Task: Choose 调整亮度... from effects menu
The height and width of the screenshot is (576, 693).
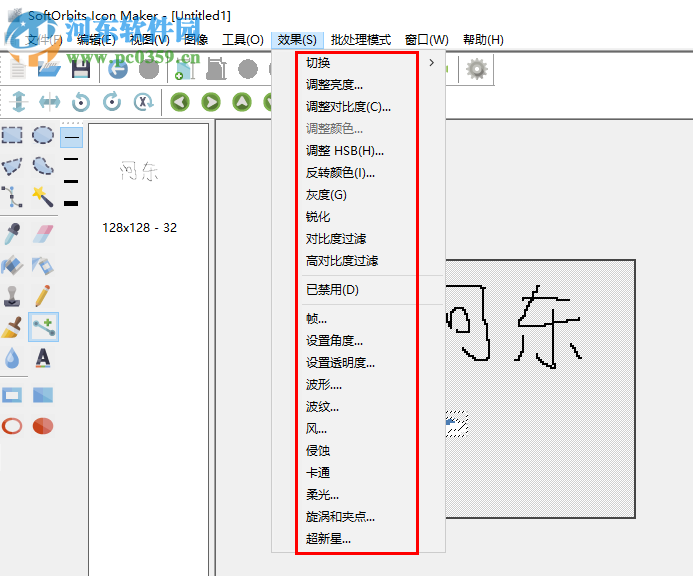Action: point(358,84)
